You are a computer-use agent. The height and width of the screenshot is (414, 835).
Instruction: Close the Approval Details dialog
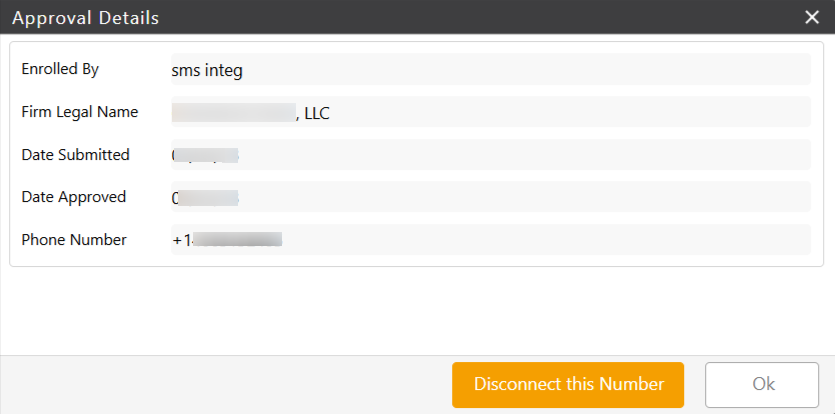click(812, 18)
